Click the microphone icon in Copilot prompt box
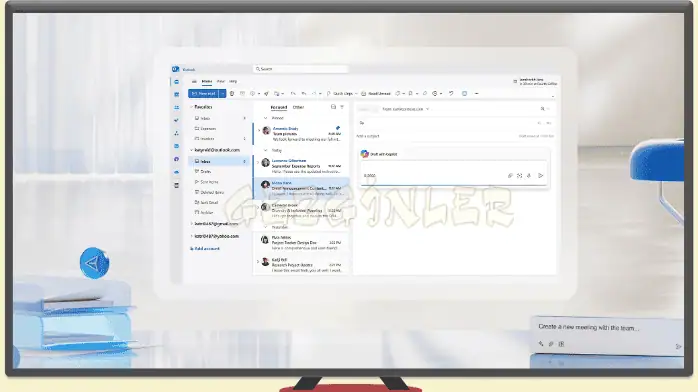Image resolution: width=698 pixels, height=392 pixels. [x=529, y=176]
